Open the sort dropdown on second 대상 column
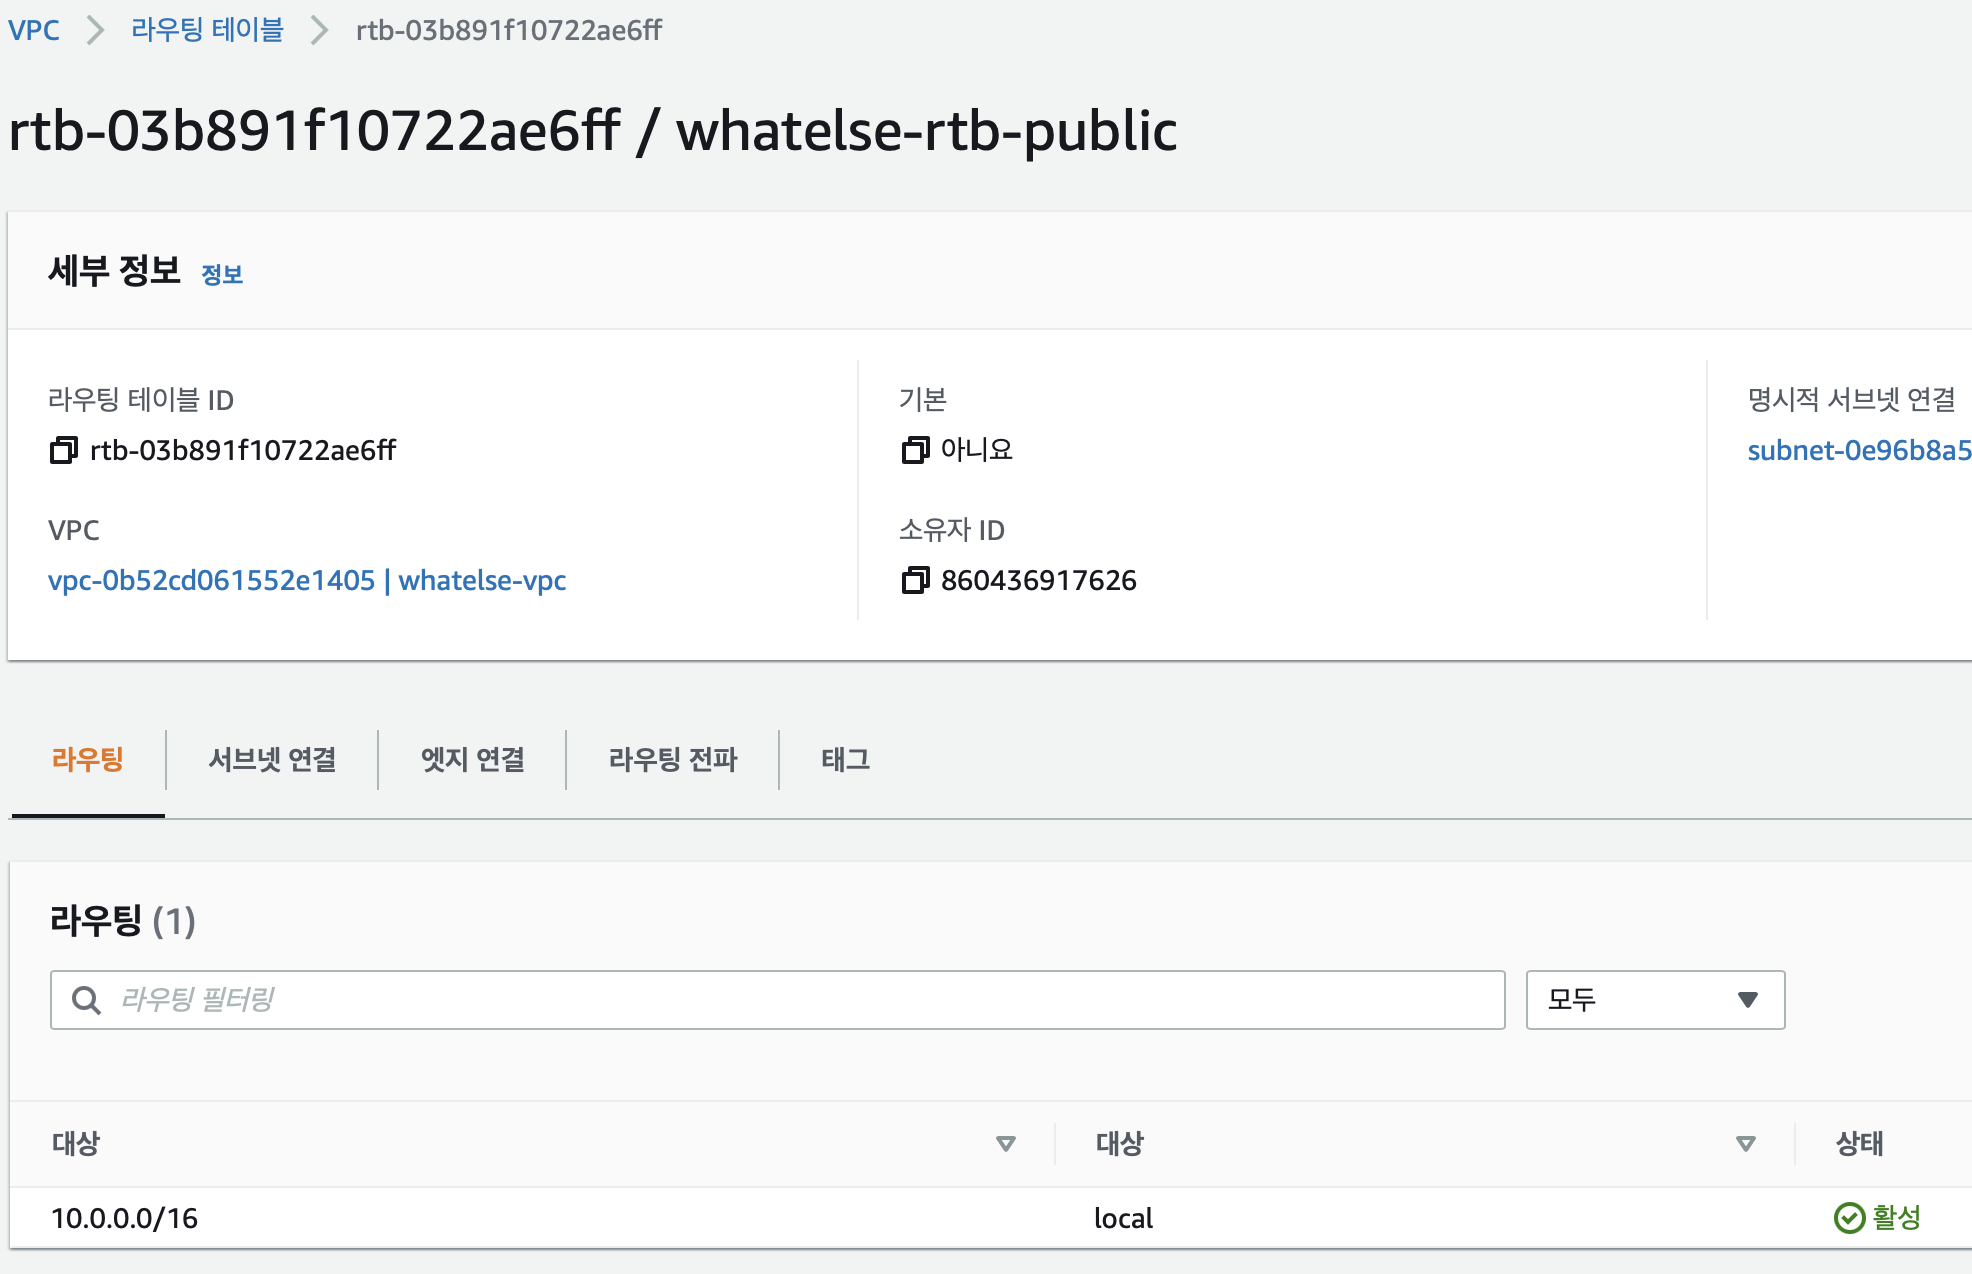The image size is (1972, 1274). 1745,1143
